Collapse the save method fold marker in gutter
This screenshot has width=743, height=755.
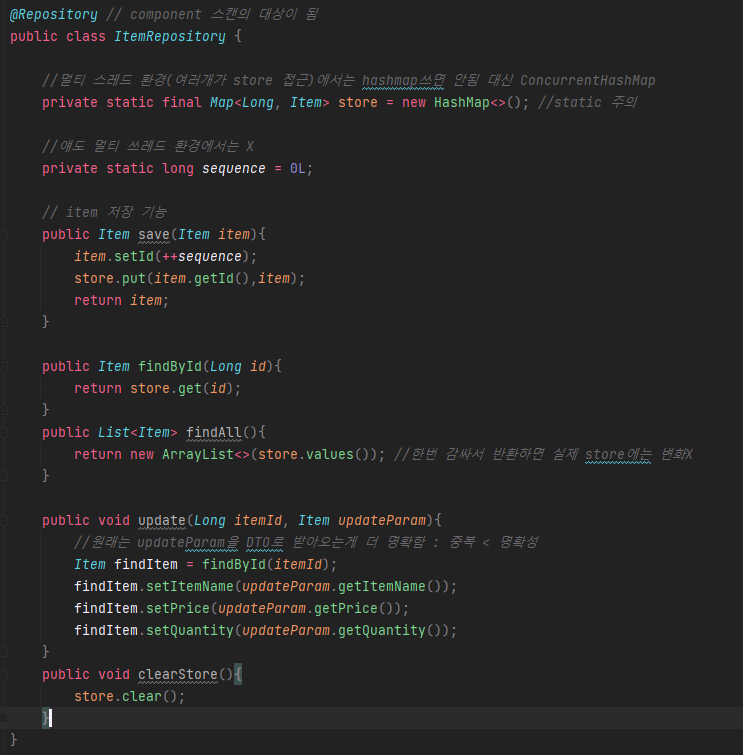click(5, 234)
